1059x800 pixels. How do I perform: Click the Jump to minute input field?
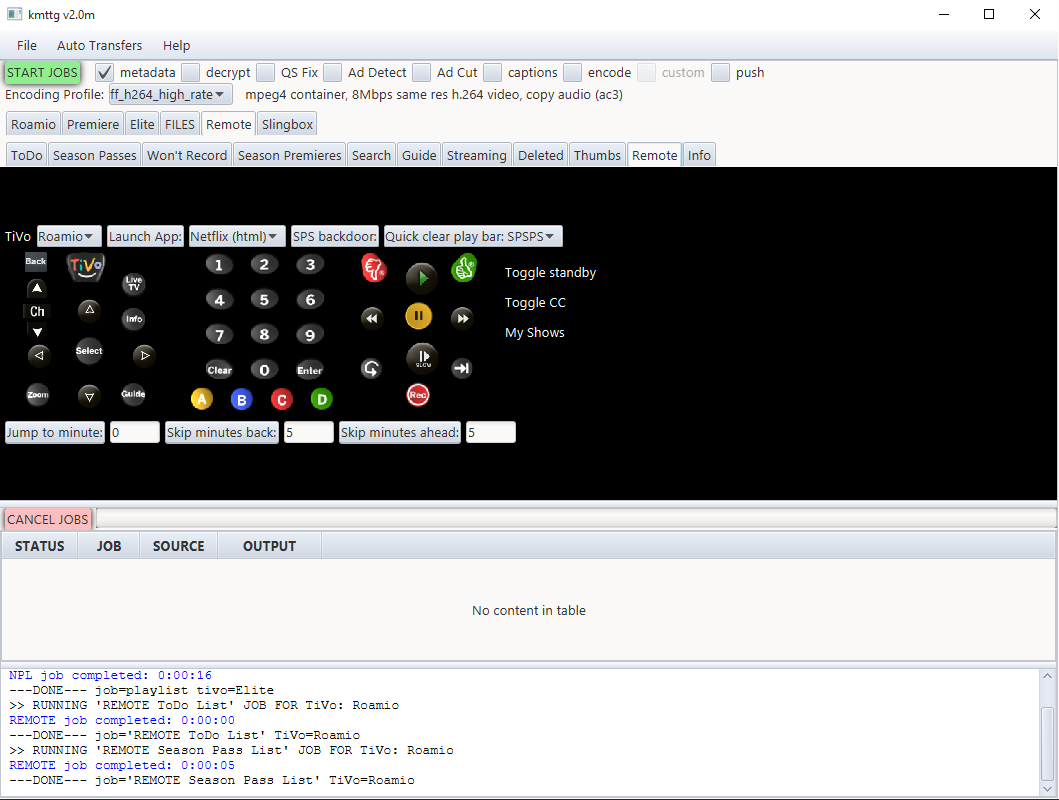click(134, 432)
